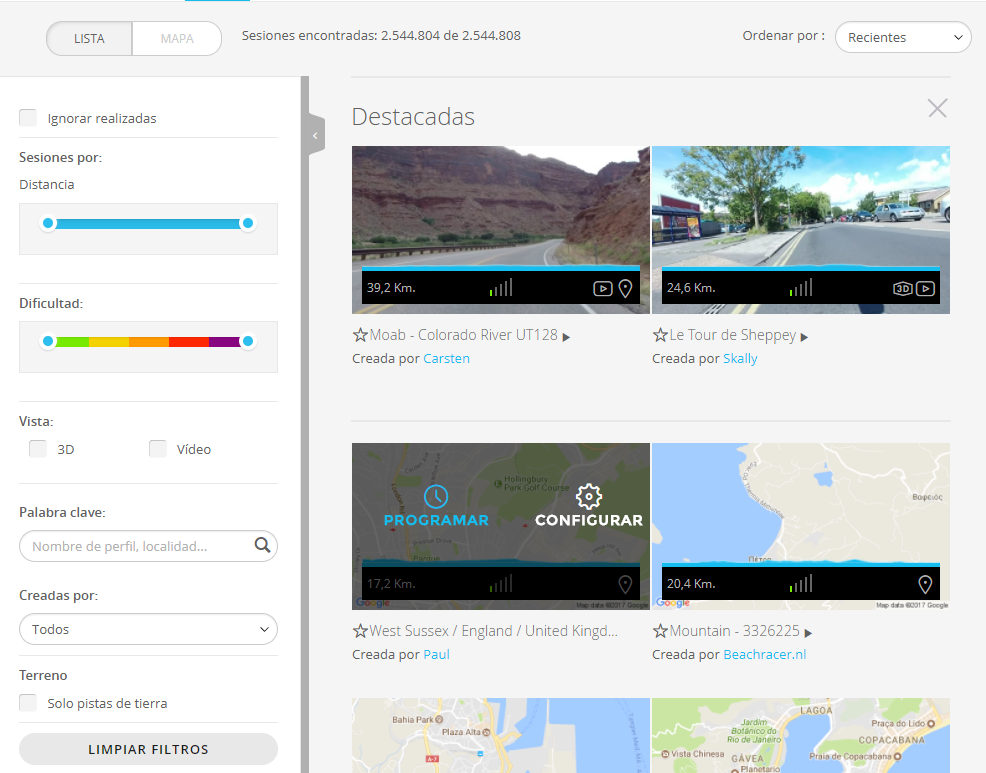Click the right handle of Dificultad slider
Screen dimensions: 986x773
point(248,342)
